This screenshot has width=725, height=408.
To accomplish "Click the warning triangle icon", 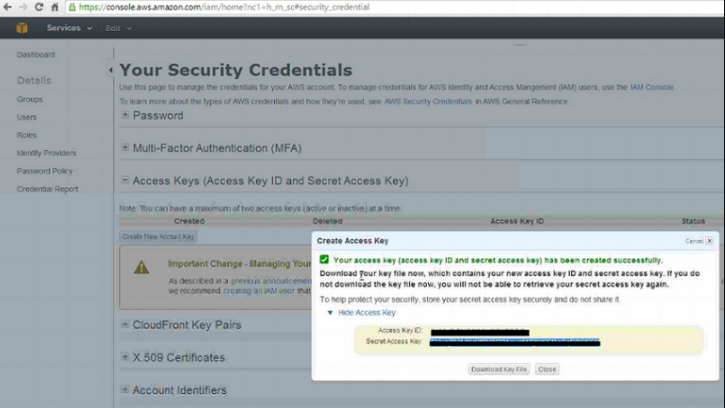I will tap(142, 267).
